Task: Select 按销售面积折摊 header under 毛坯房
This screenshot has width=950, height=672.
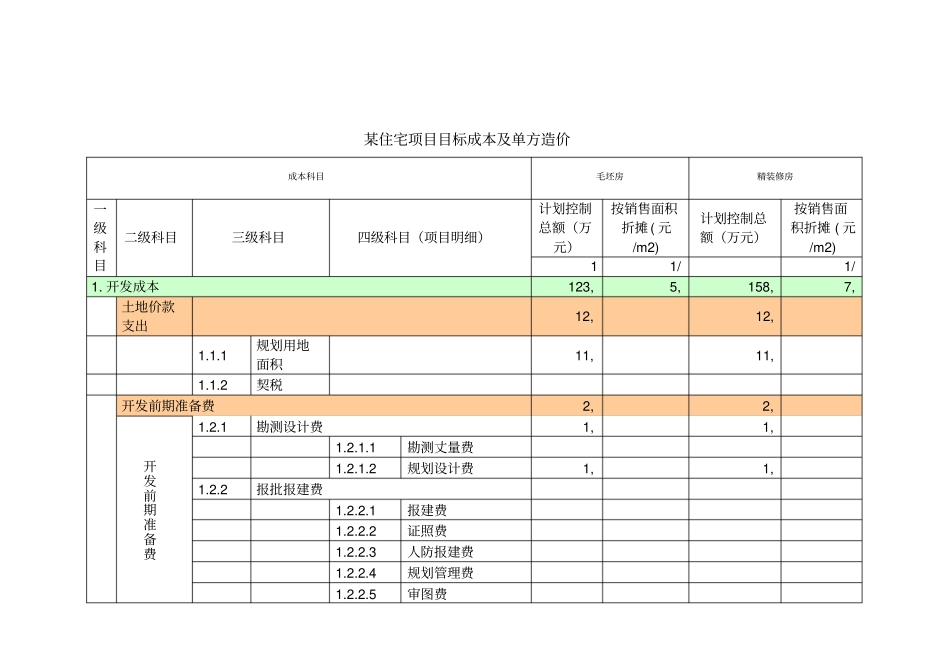Action: [645, 228]
